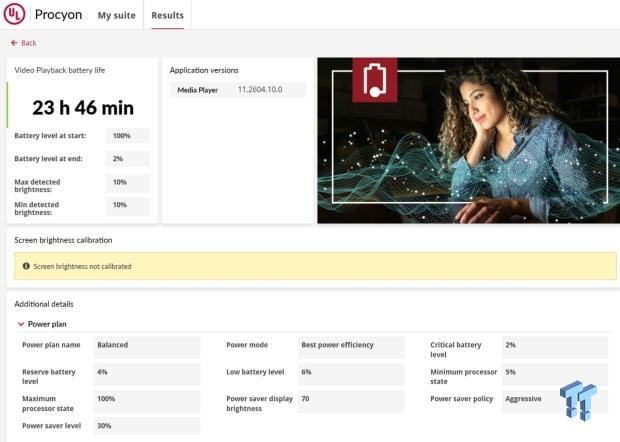Click the Battery level at end value
This screenshot has width=620, height=442.
pyautogui.click(x=127, y=159)
